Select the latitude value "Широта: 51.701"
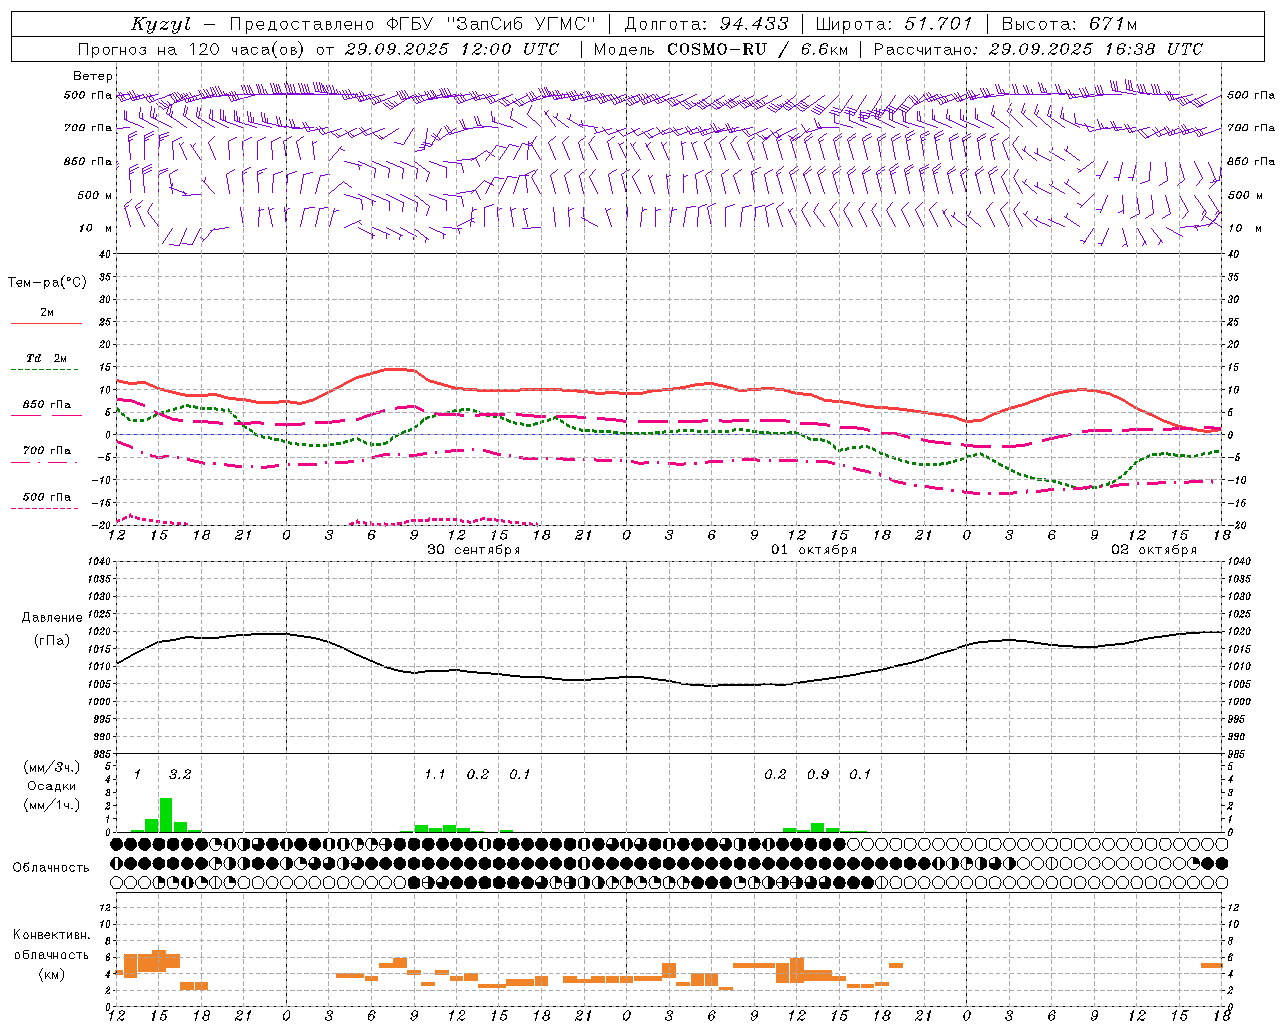This screenshot has height=1024, width=1280. 894,24
